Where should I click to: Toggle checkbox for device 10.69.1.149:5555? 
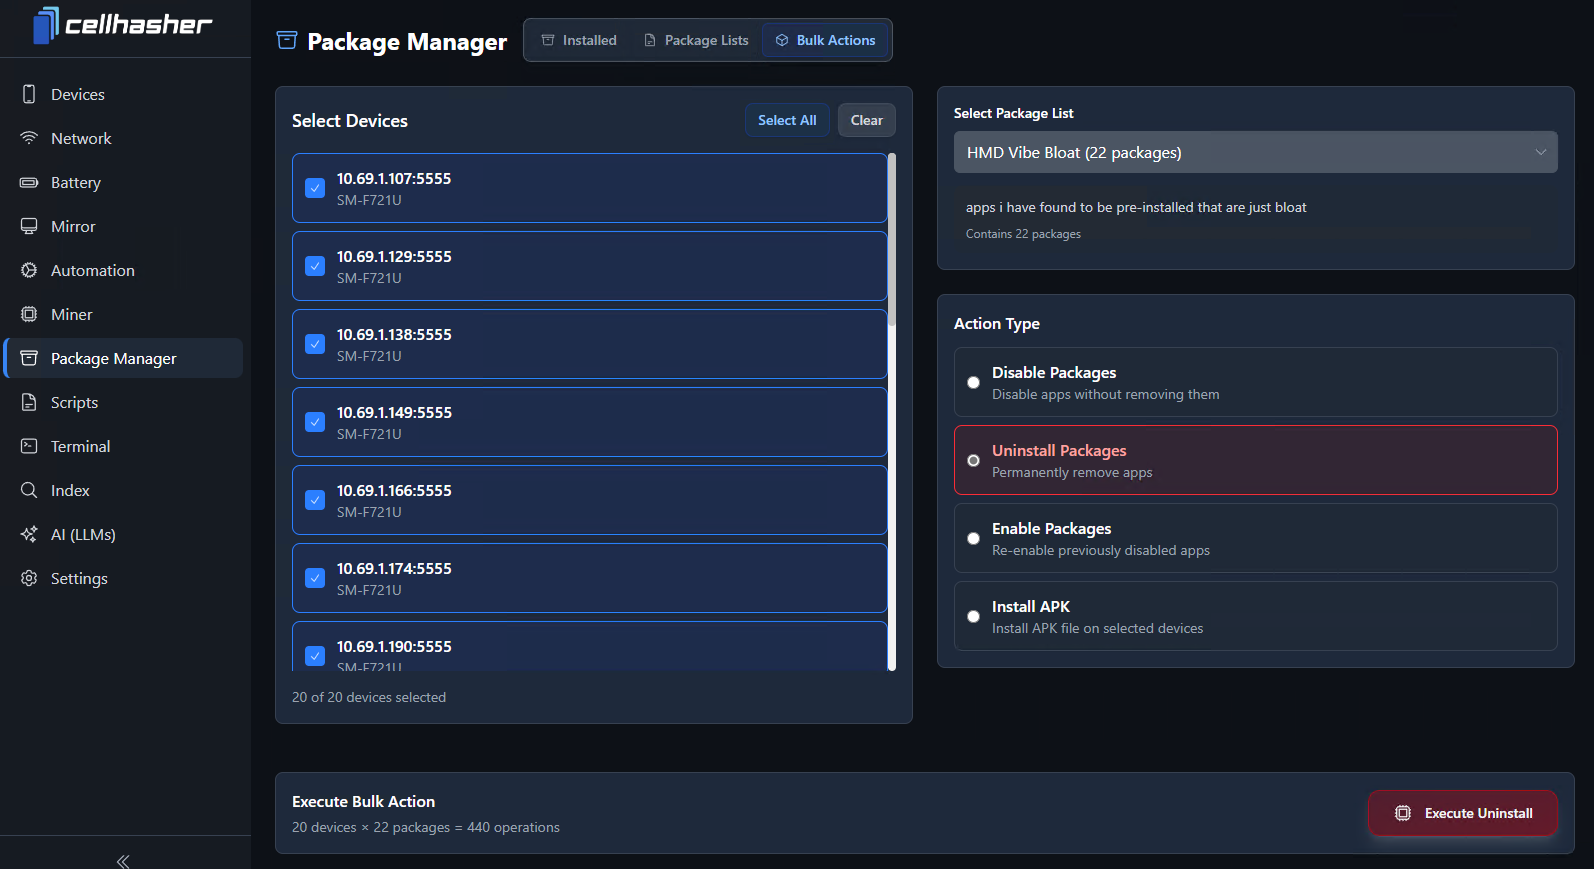pyautogui.click(x=315, y=422)
